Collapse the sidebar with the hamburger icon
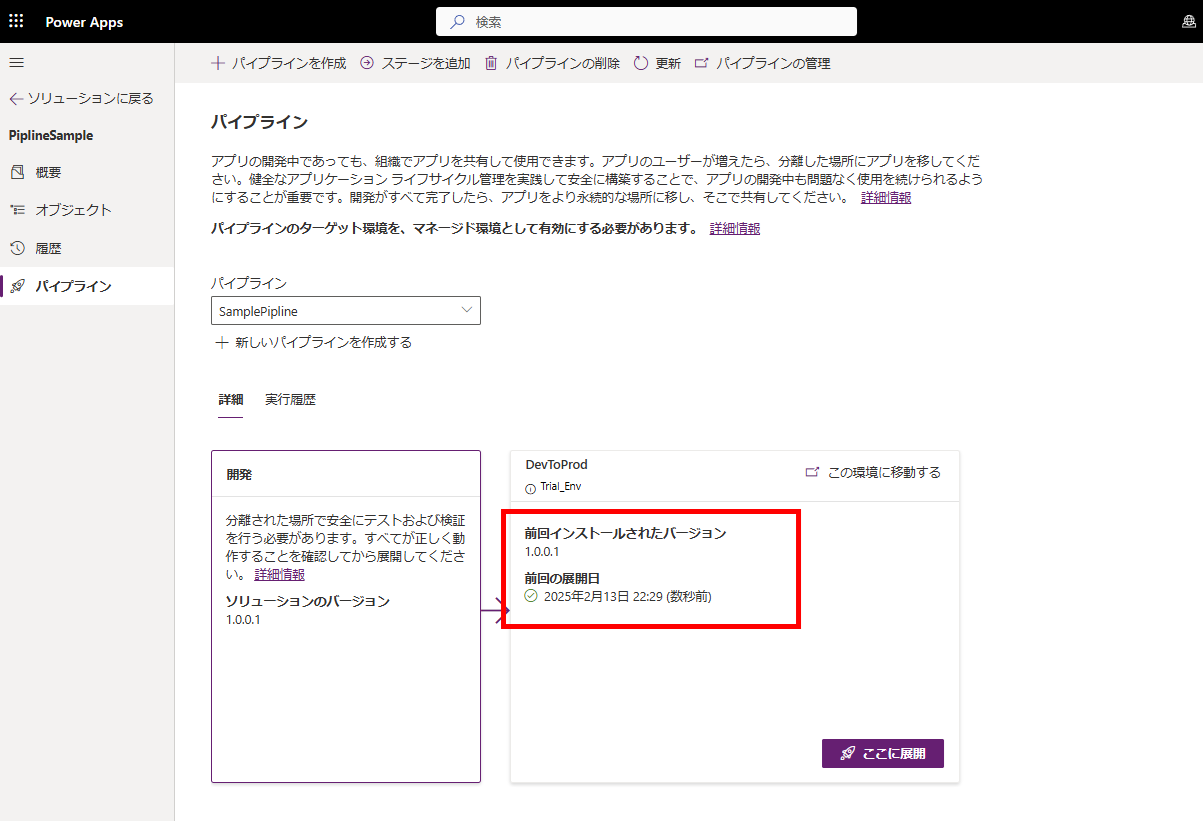 pyautogui.click(x=16, y=61)
